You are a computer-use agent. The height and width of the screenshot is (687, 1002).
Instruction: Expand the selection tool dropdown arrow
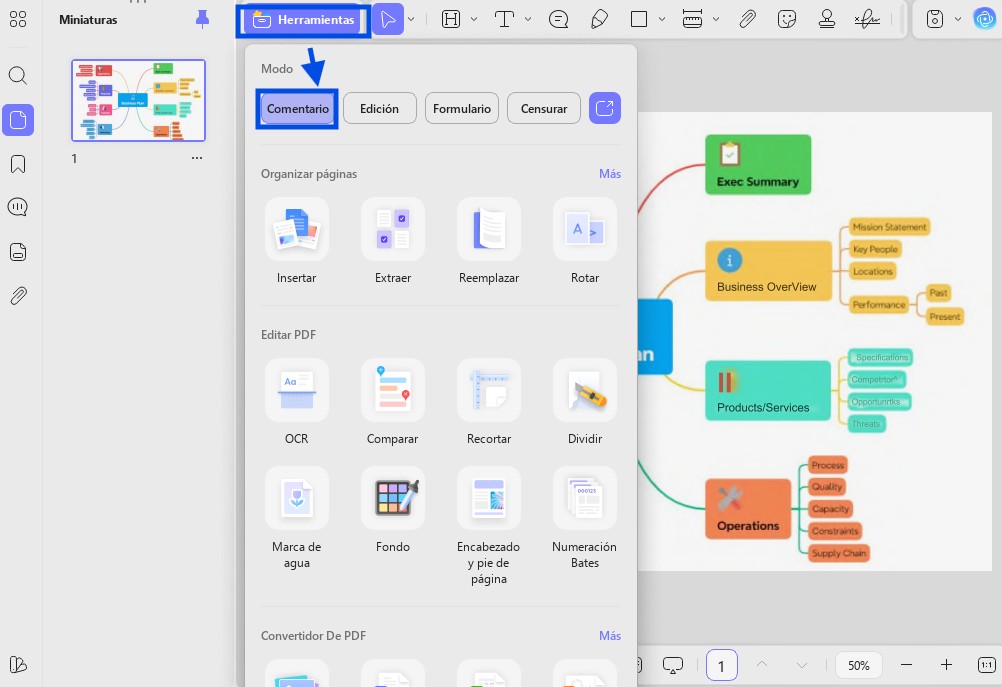pyautogui.click(x=411, y=19)
